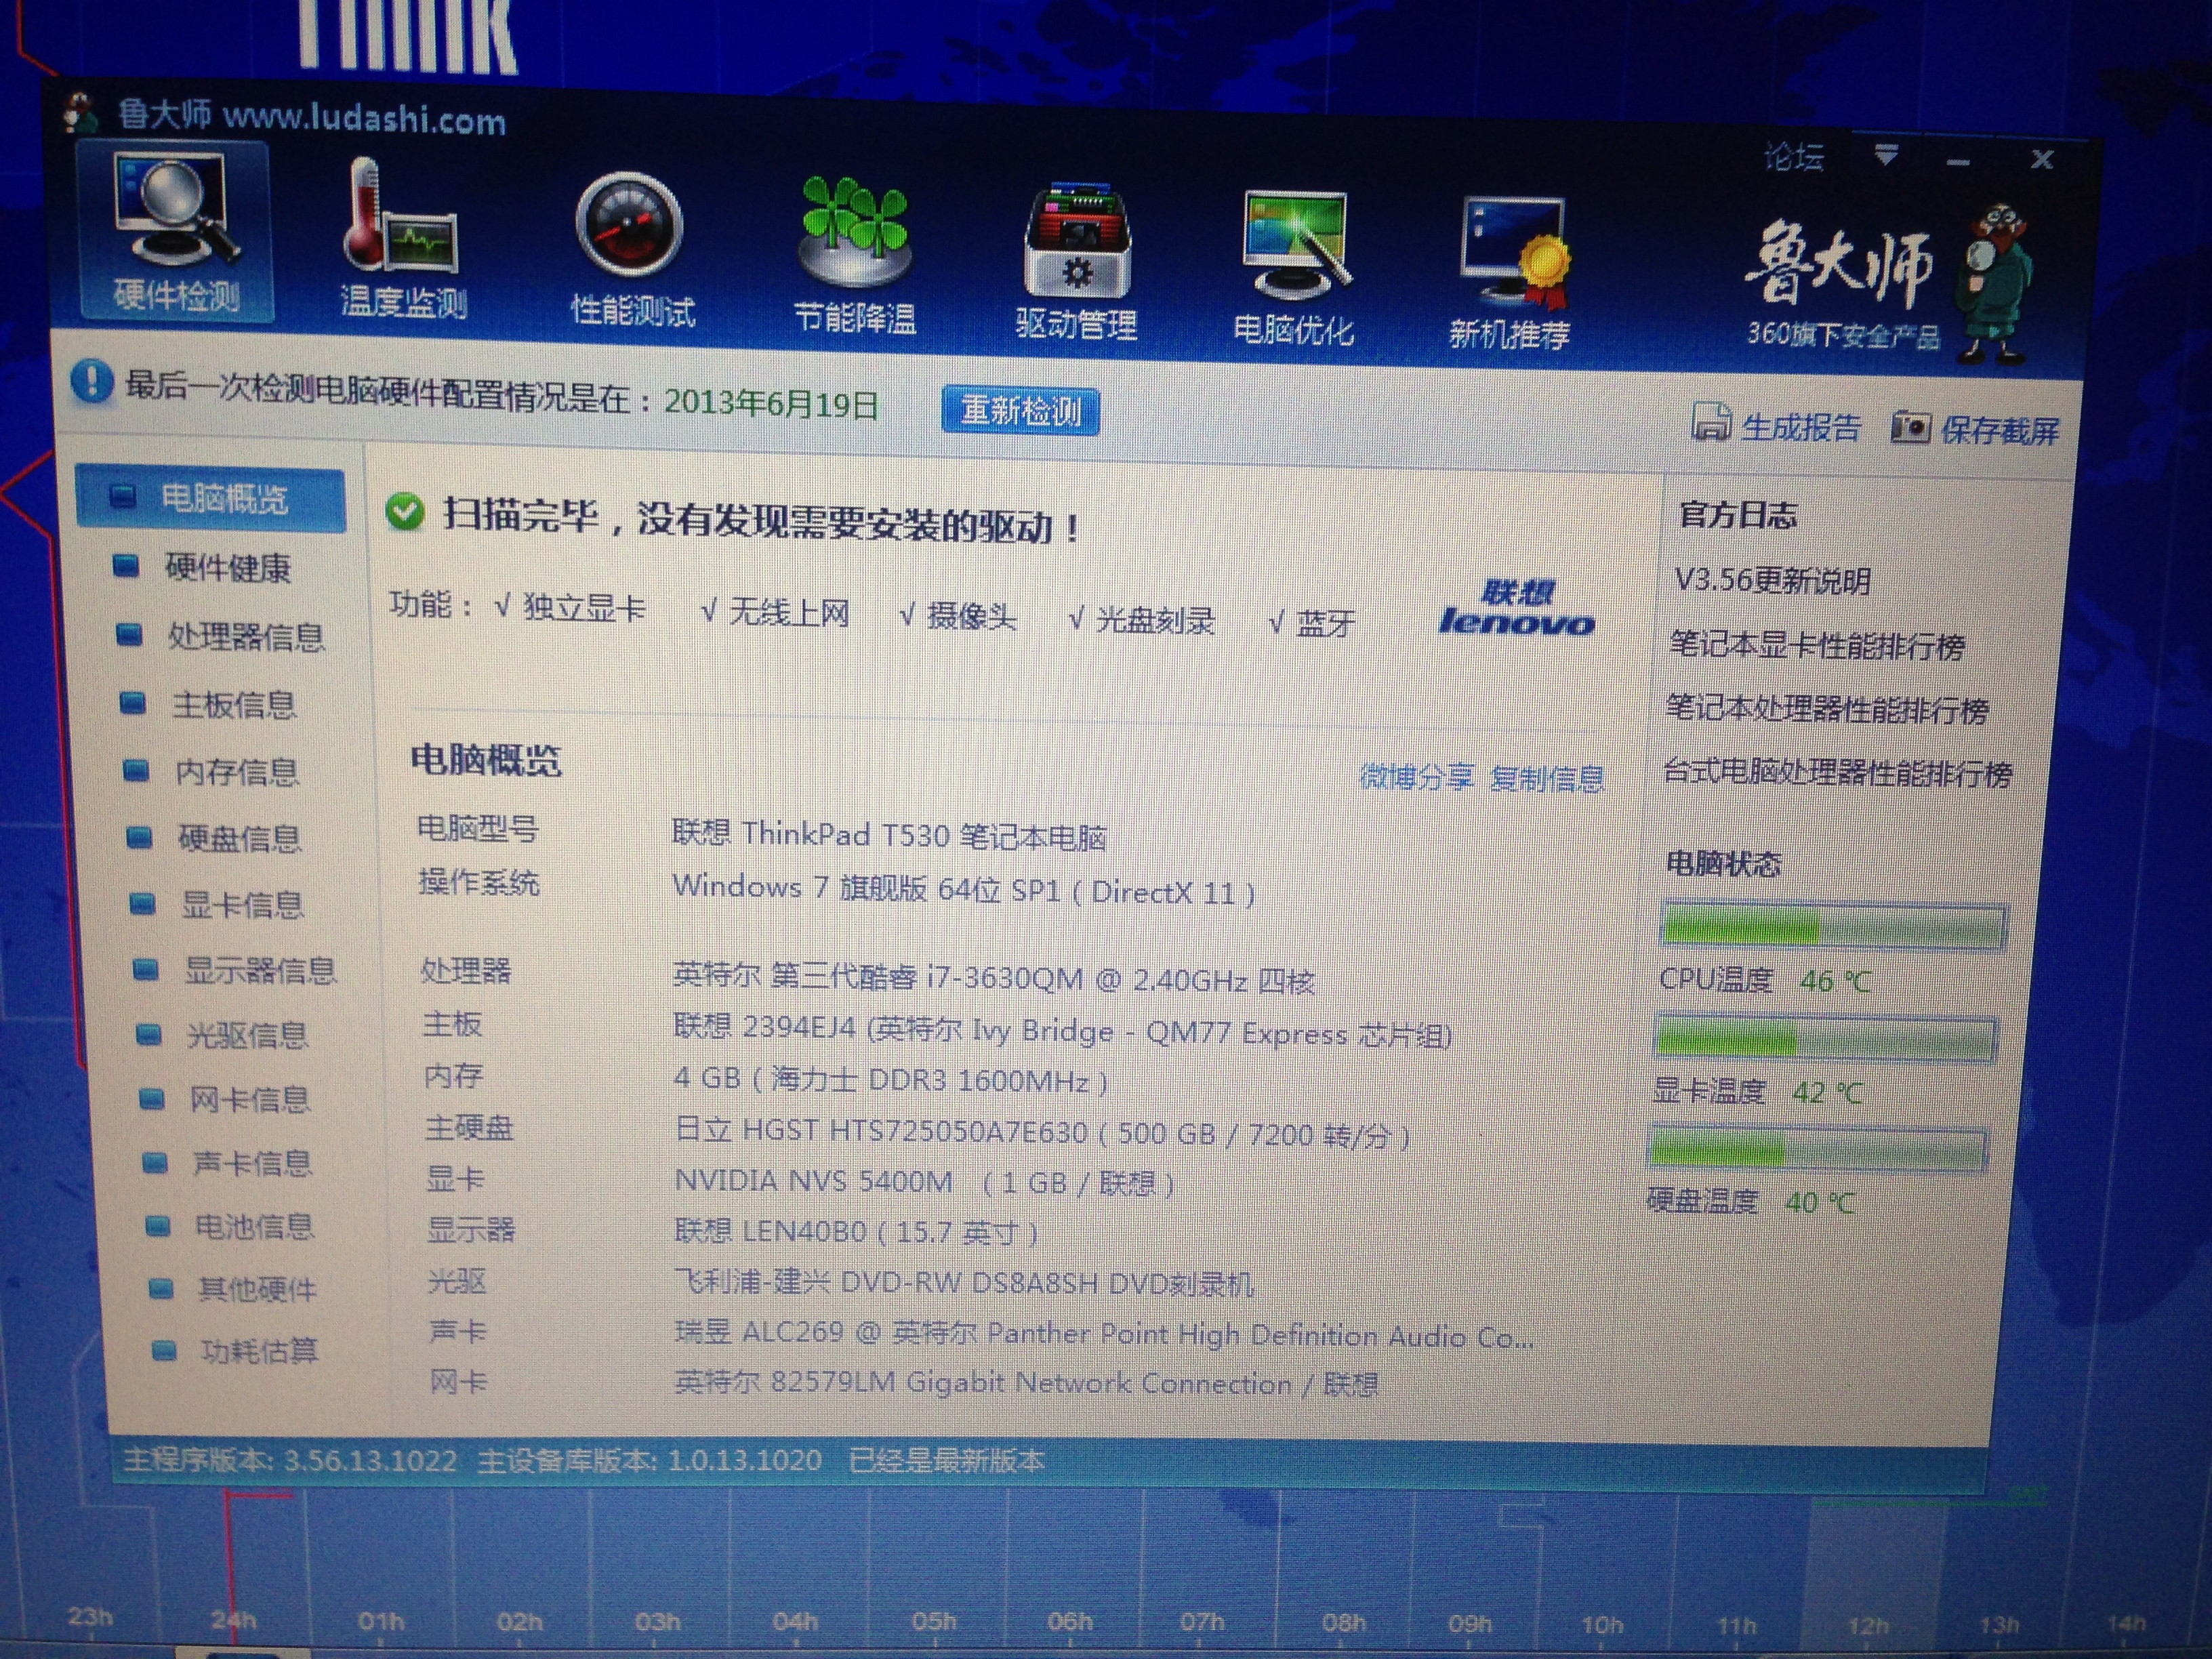Select 电脑概览 in the sidebar

(x=210, y=498)
